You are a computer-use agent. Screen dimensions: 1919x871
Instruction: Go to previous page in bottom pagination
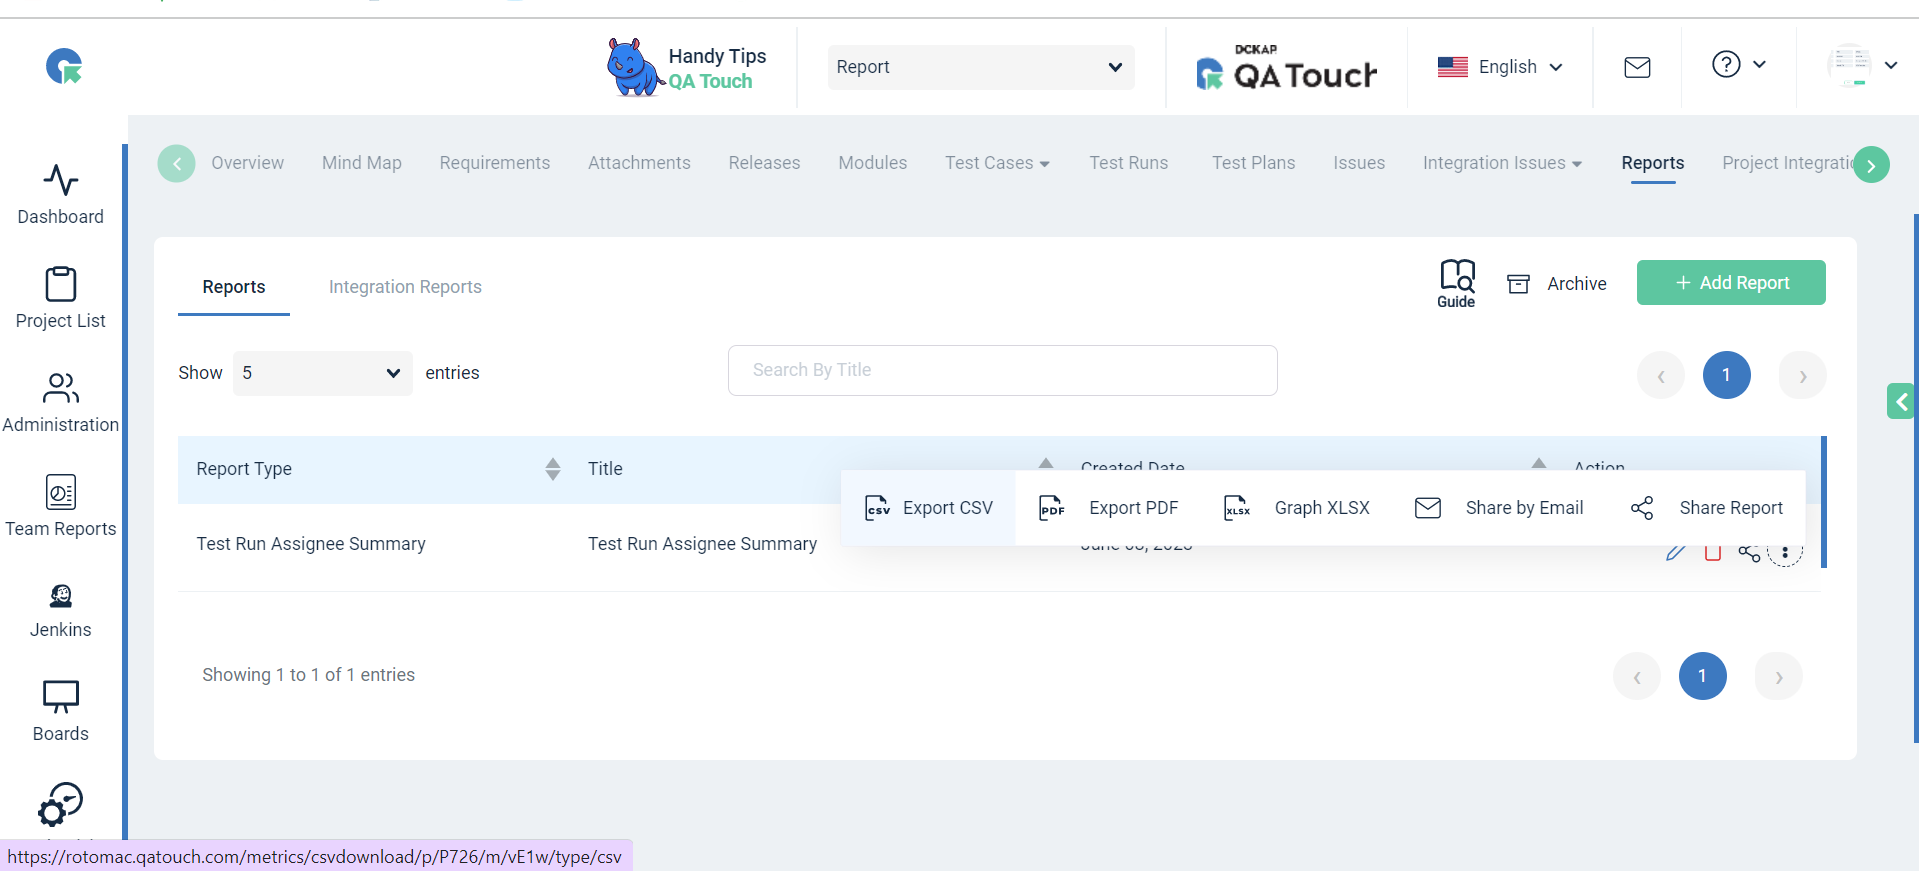(1637, 677)
